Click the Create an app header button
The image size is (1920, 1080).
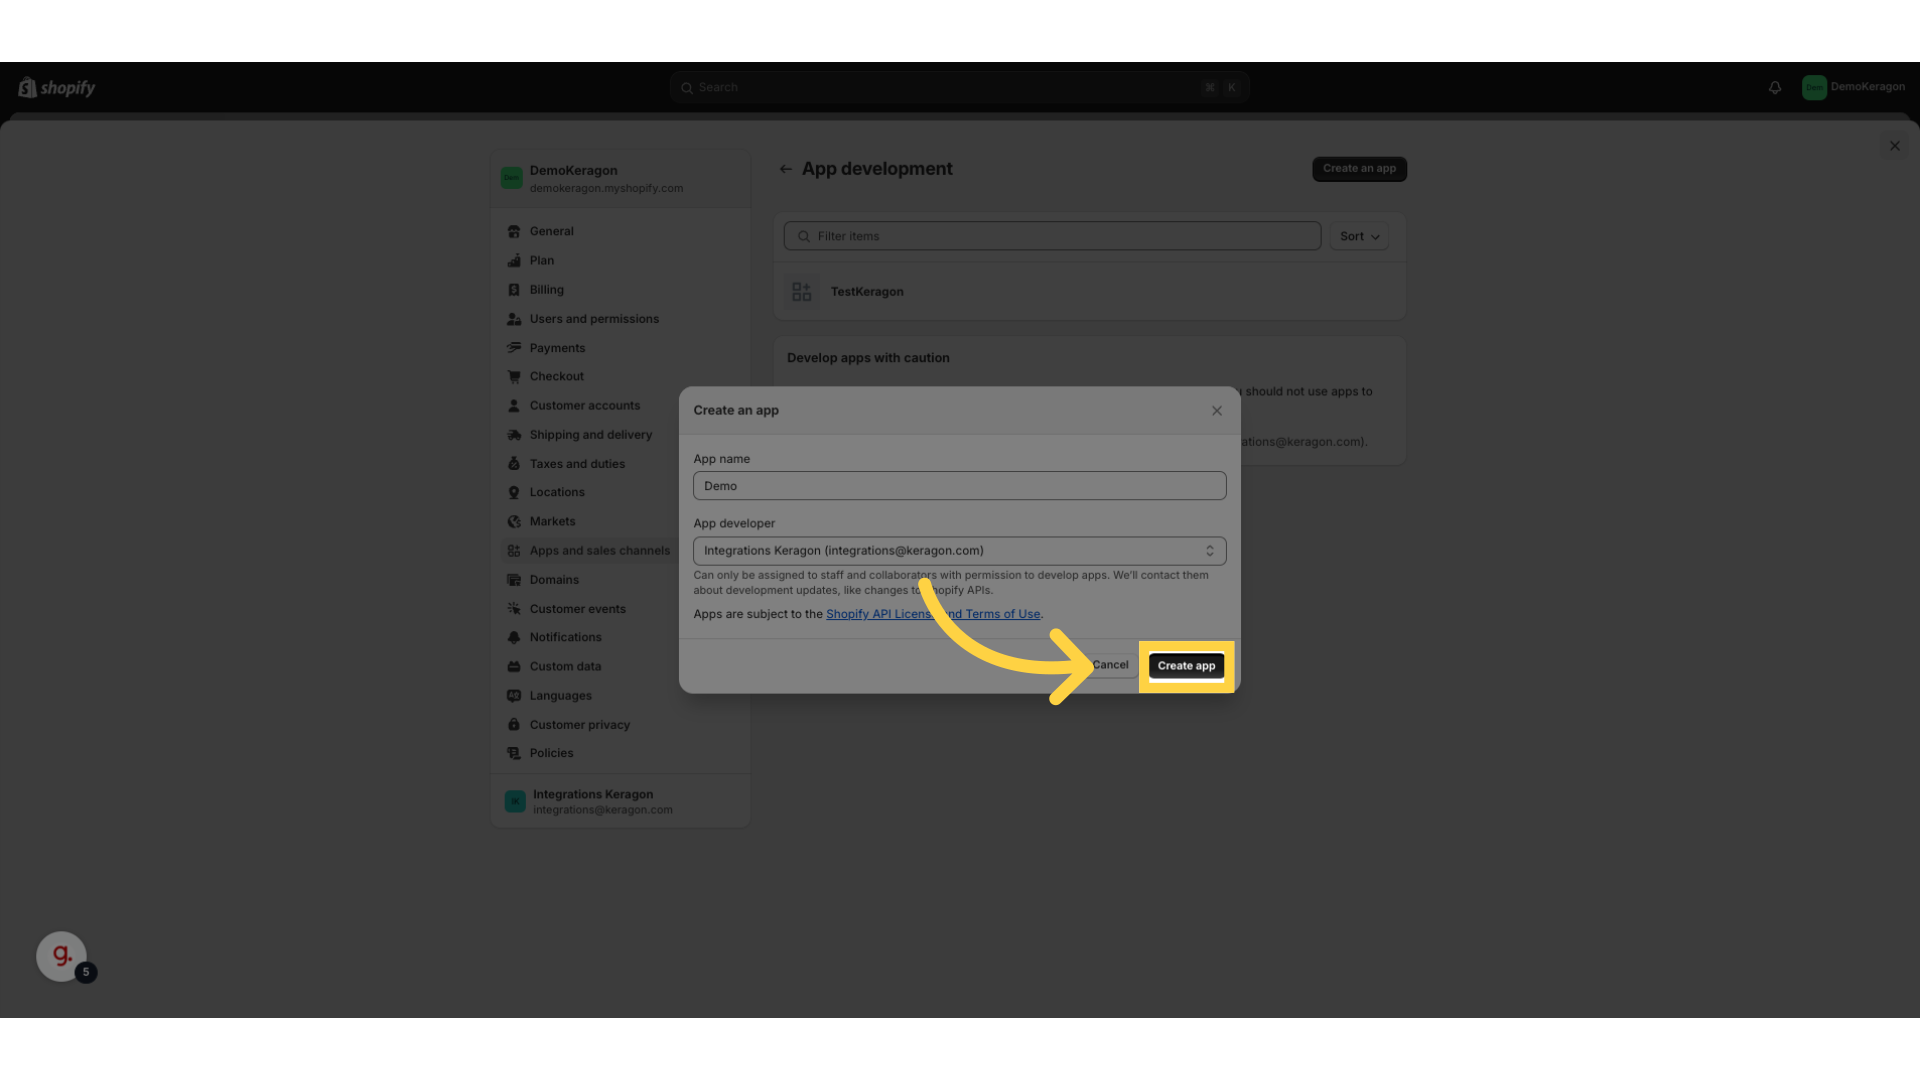point(1359,169)
